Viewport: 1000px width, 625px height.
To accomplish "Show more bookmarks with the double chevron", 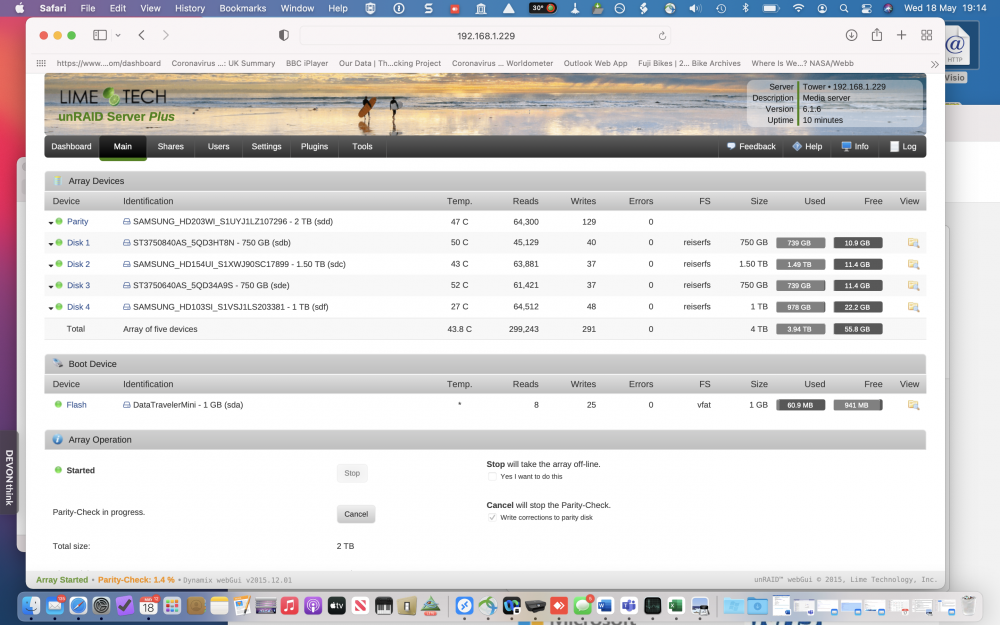I will click(x=934, y=64).
